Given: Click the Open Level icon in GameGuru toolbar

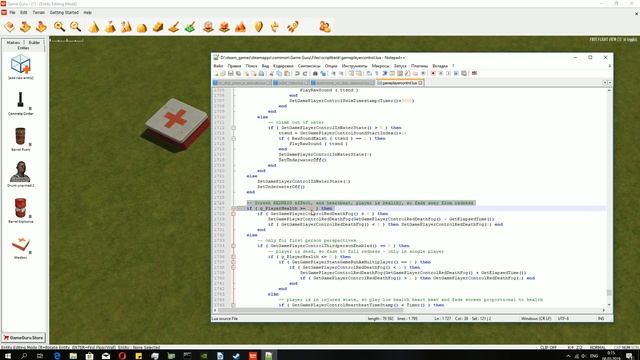Looking at the screenshot, I should click(x=25, y=27).
